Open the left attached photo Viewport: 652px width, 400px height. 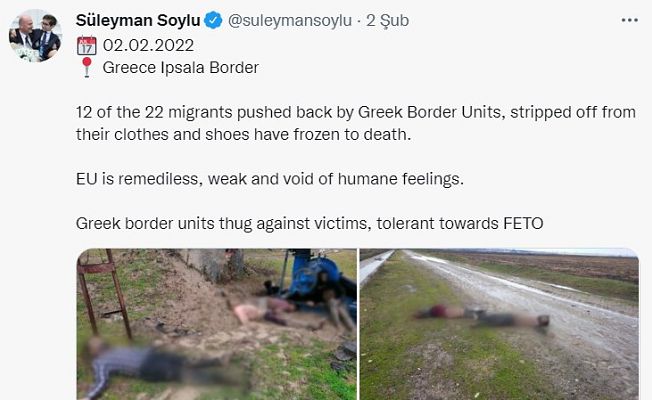click(217, 324)
